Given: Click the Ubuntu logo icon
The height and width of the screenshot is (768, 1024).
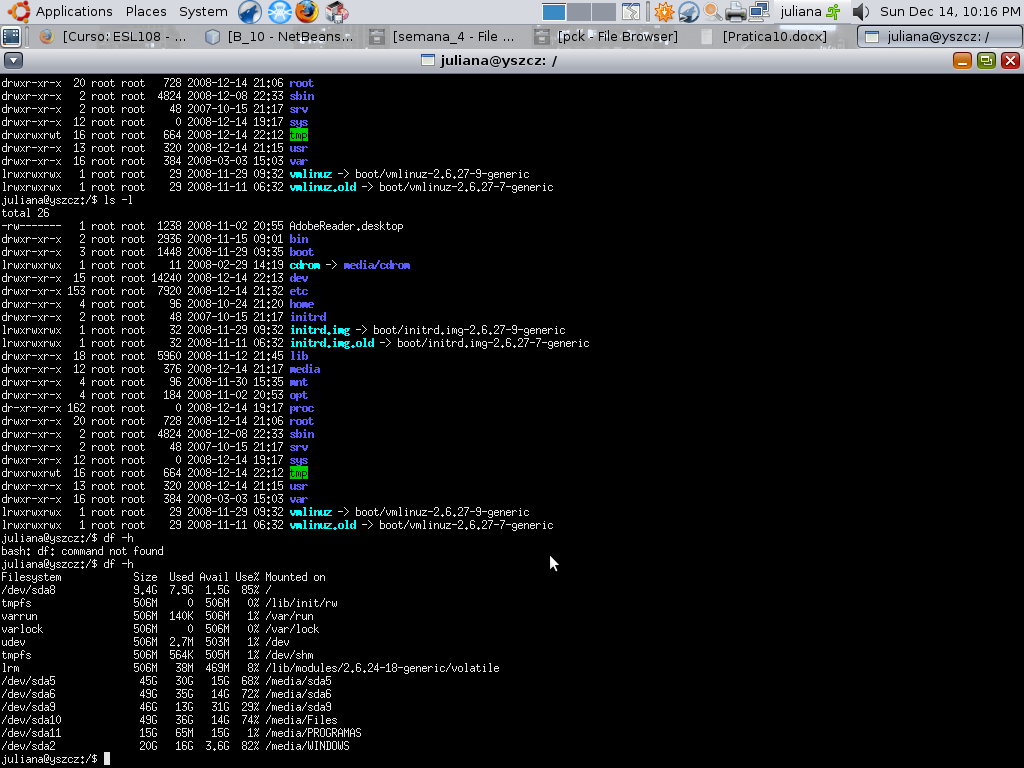Looking at the screenshot, I should pyautogui.click(x=20, y=11).
